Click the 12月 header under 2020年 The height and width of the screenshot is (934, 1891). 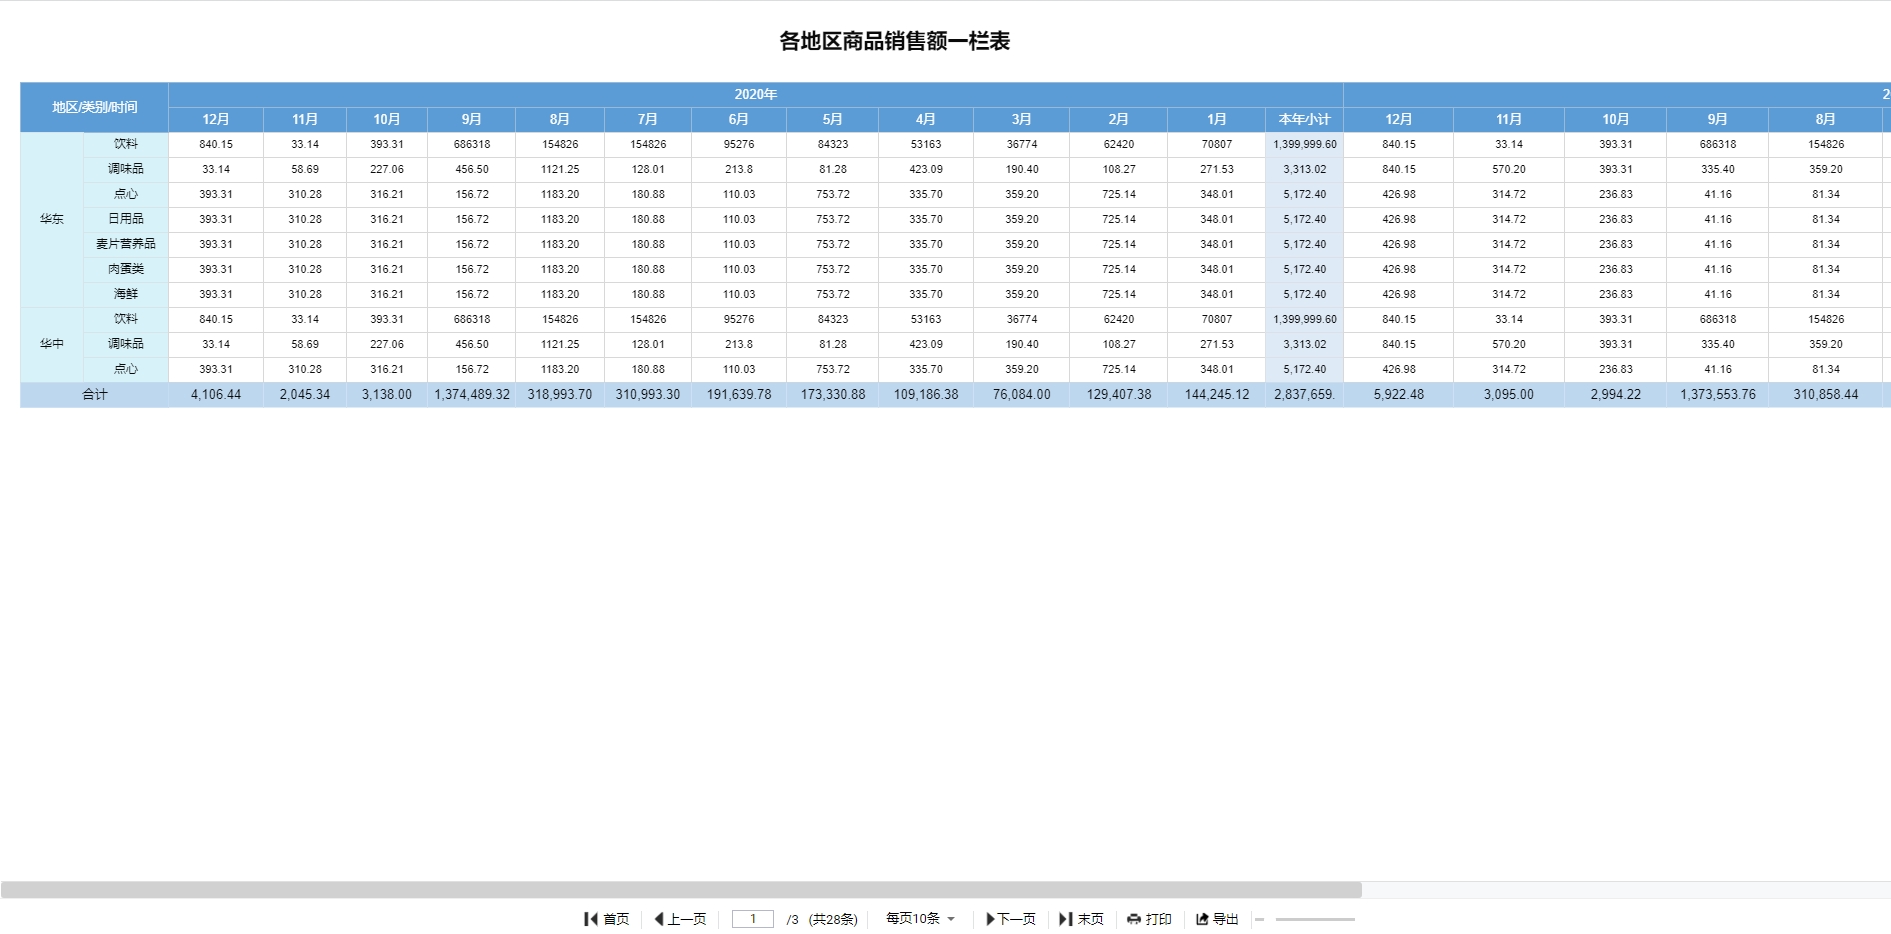pyautogui.click(x=216, y=119)
